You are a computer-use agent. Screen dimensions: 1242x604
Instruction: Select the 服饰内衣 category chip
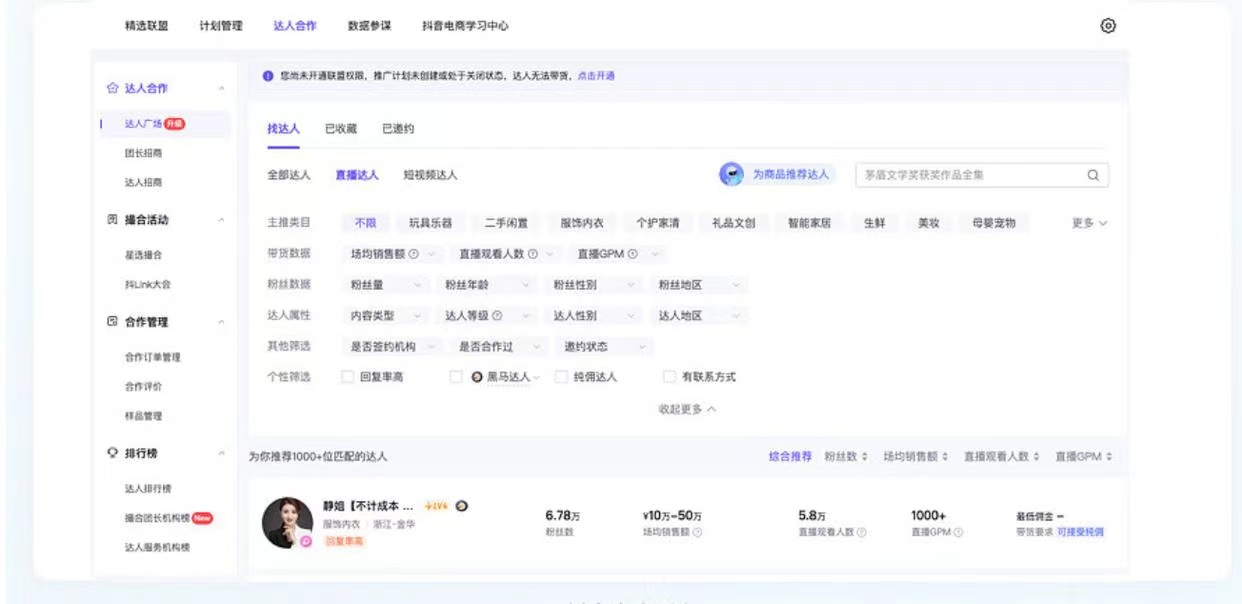[581, 223]
